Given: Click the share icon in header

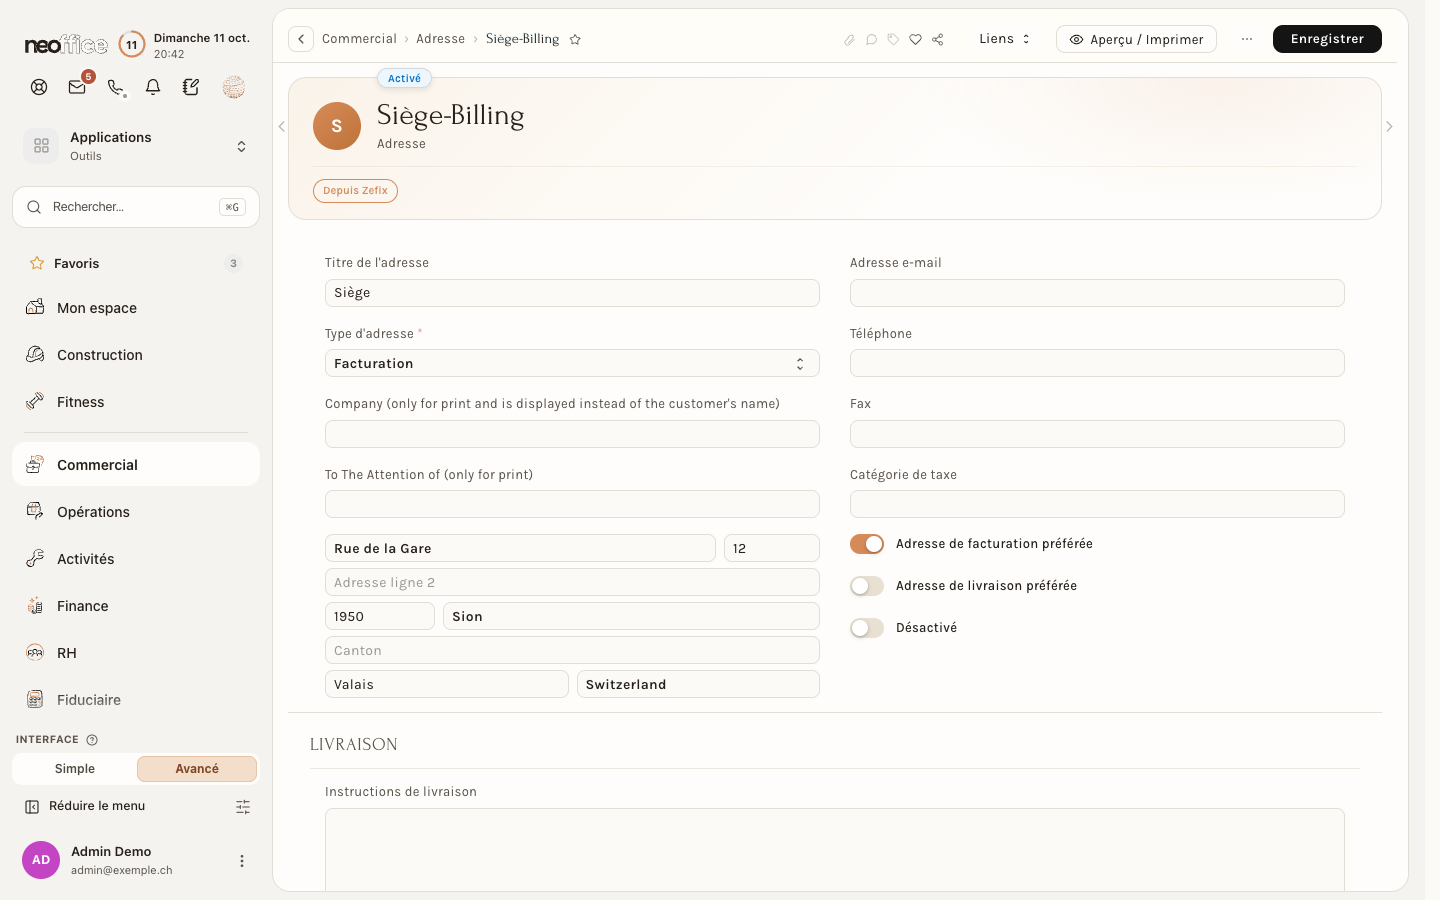Looking at the screenshot, I should click(x=937, y=39).
